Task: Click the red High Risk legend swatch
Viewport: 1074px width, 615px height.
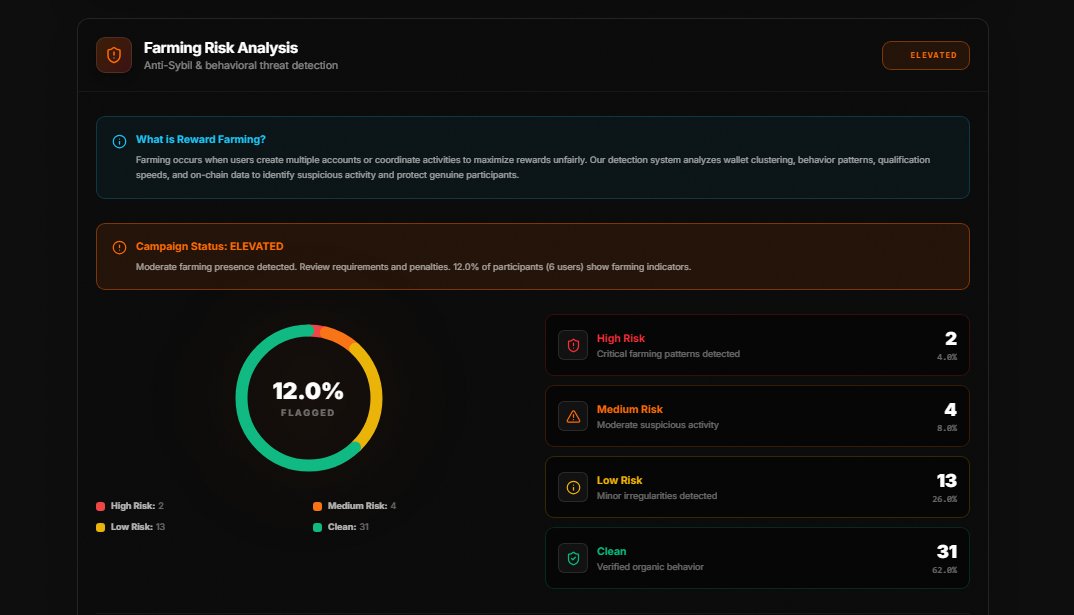Action: pyautogui.click(x=101, y=506)
